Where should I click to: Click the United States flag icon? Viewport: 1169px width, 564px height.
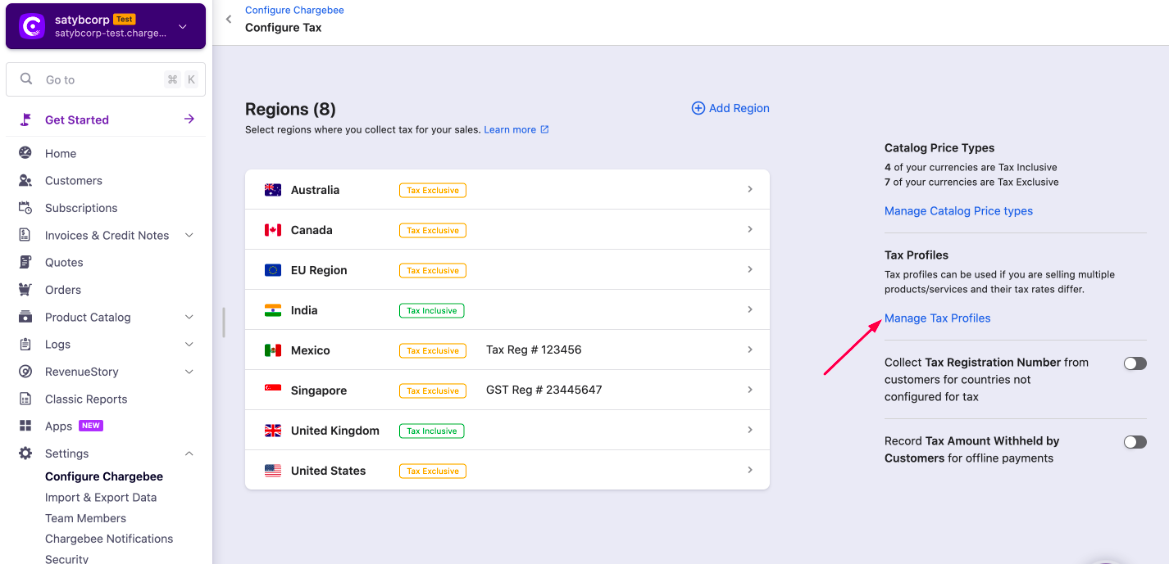tap(273, 471)
